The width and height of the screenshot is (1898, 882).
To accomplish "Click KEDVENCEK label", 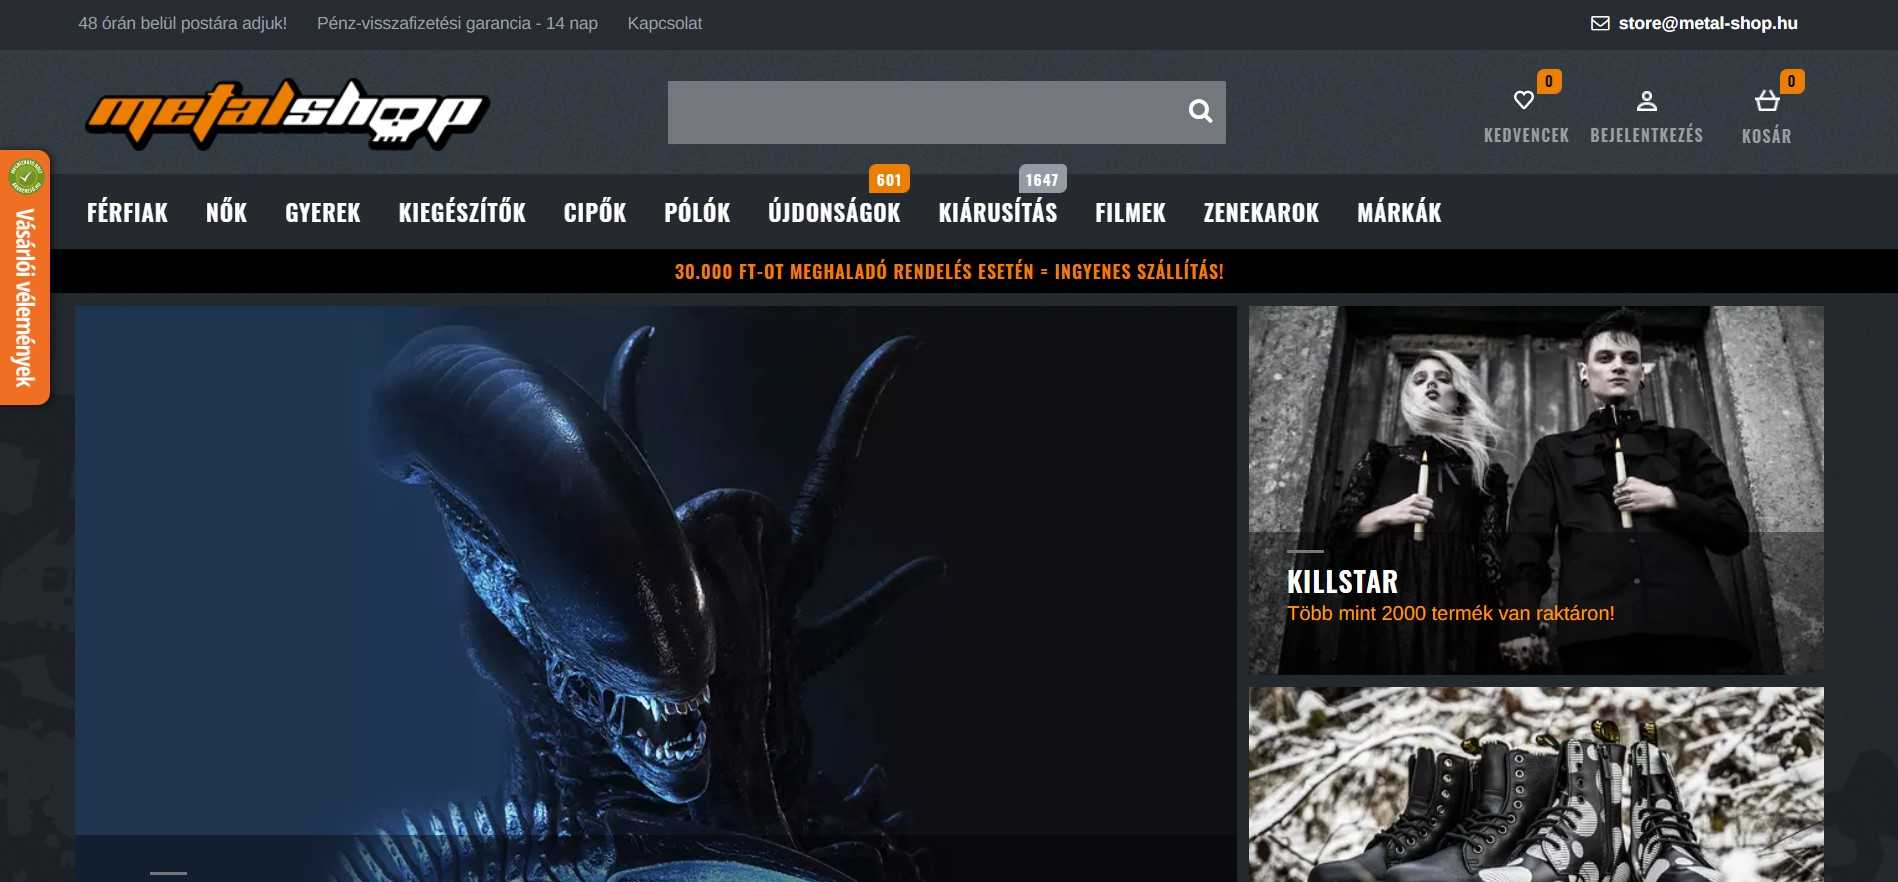I will [x=1526, y=135].
